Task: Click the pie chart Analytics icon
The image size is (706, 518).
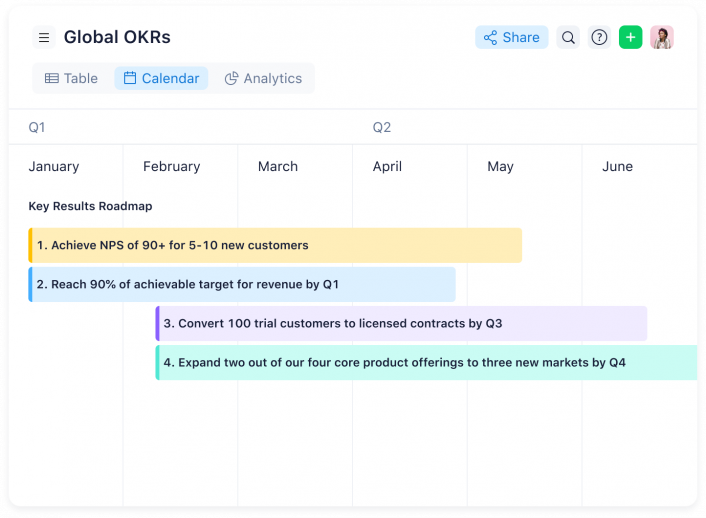Action: (231, 78)
